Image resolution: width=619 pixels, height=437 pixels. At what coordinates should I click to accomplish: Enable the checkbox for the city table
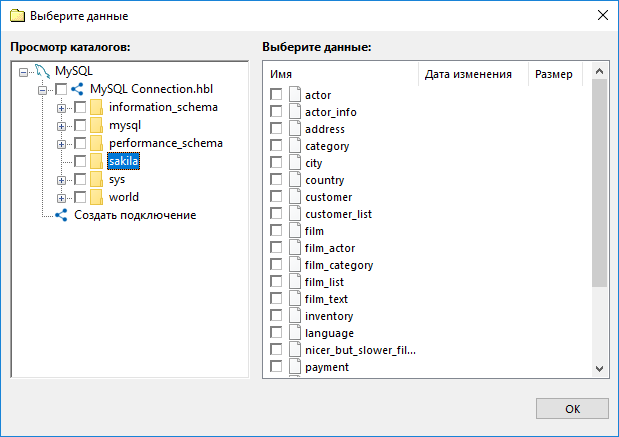click(277, 163)
